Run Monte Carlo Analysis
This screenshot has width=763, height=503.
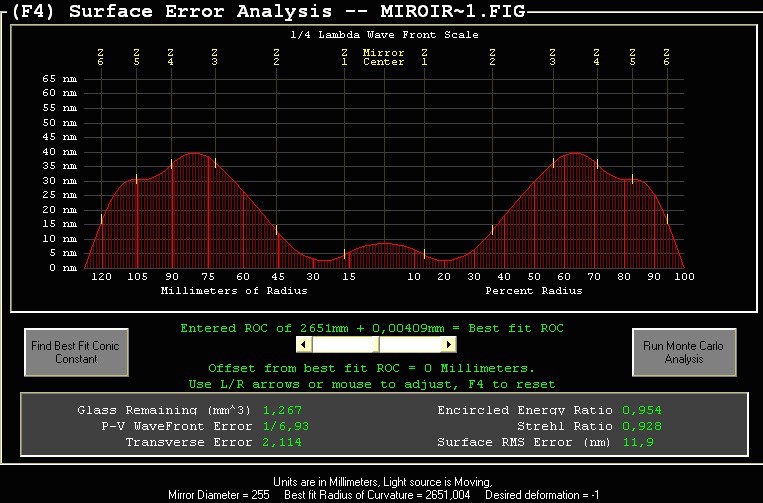tap(684, 352)
